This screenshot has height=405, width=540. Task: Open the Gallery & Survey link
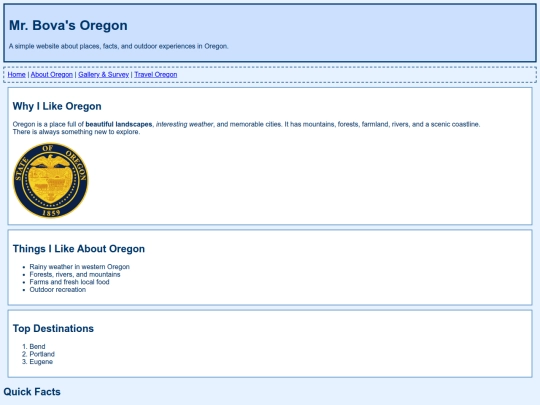point(103,74)
